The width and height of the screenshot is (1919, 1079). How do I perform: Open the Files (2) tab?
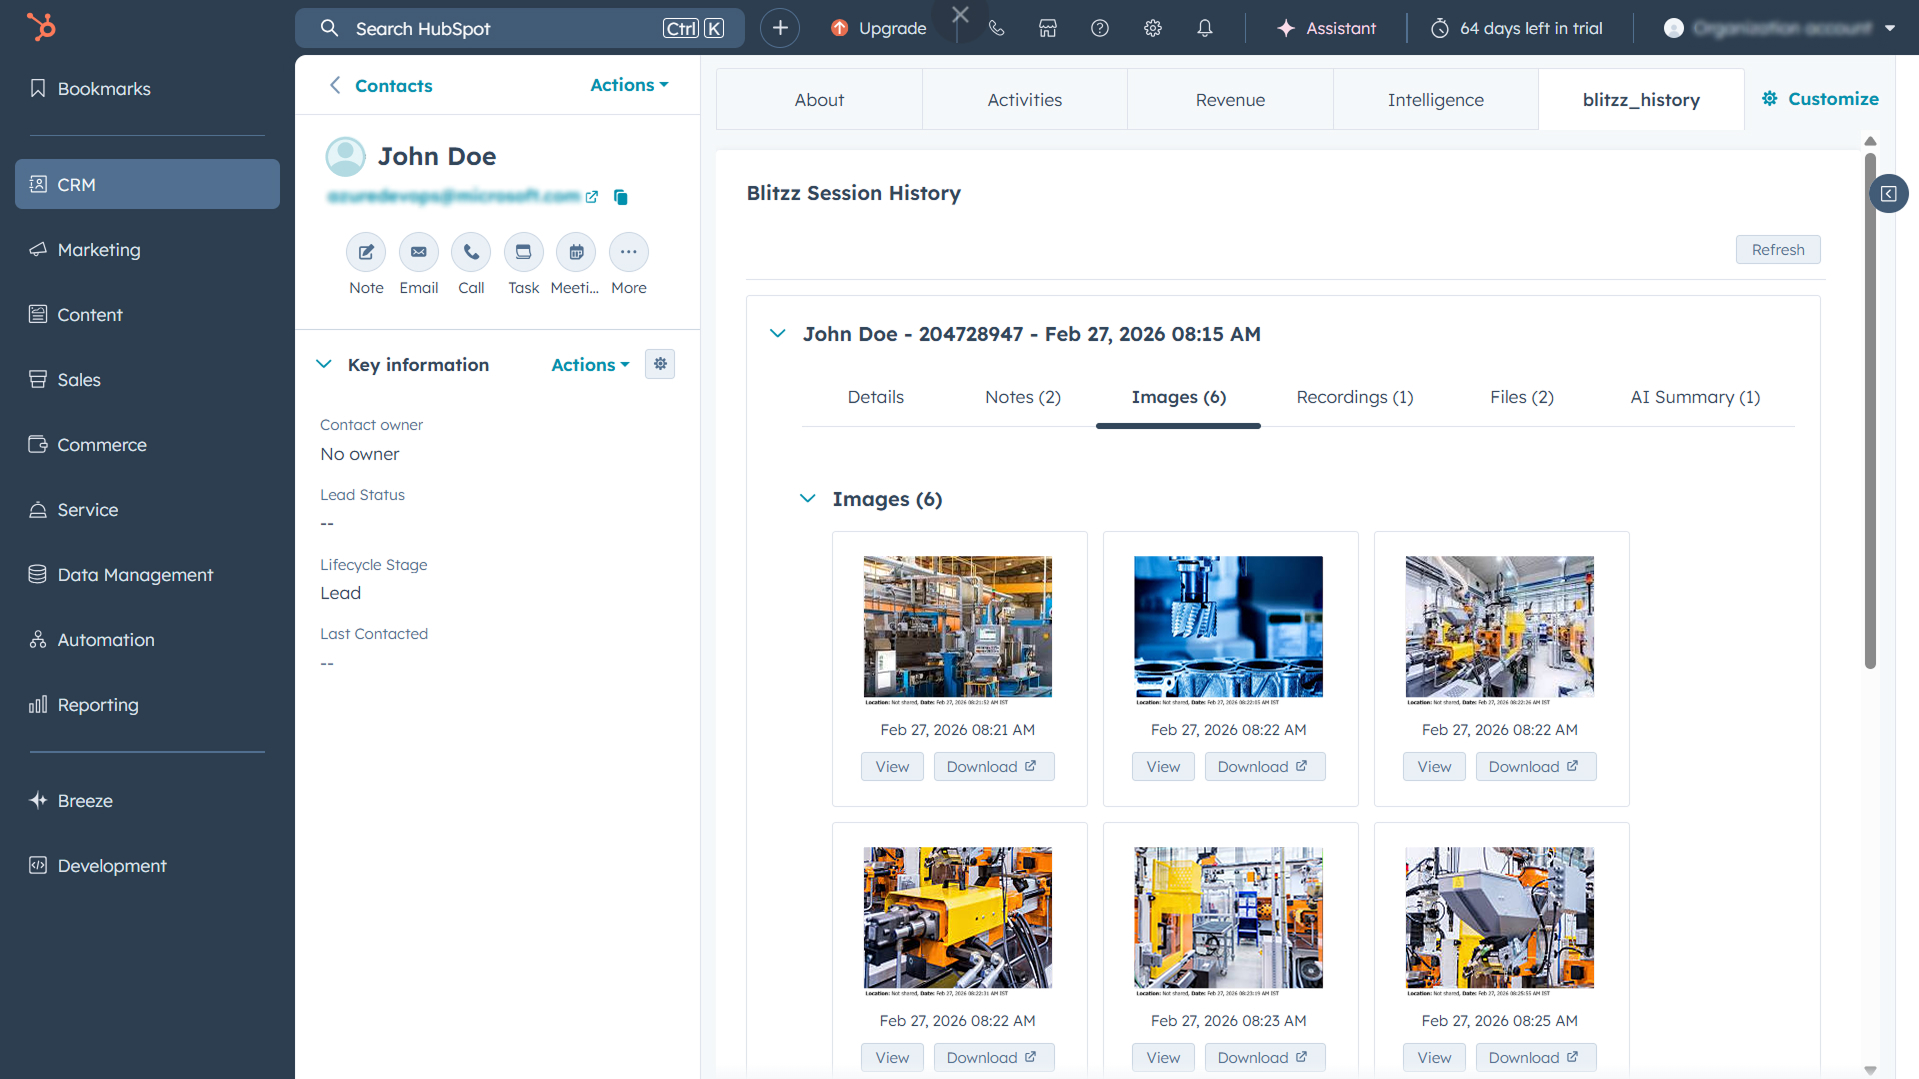(x=1521, y=397)
